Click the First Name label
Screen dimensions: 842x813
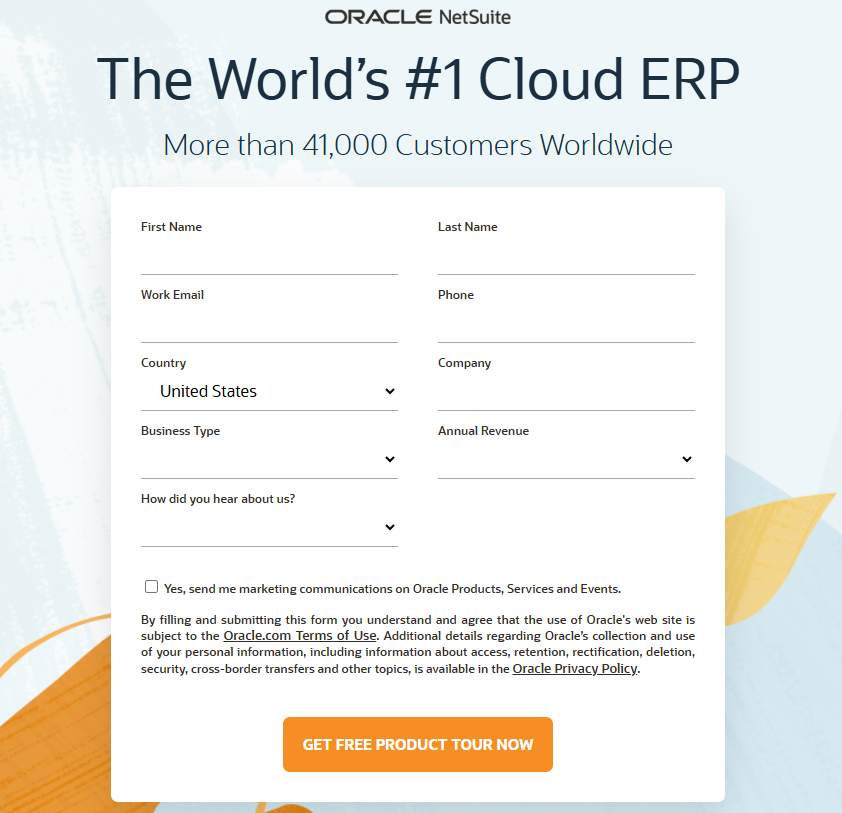coord(171,227)
